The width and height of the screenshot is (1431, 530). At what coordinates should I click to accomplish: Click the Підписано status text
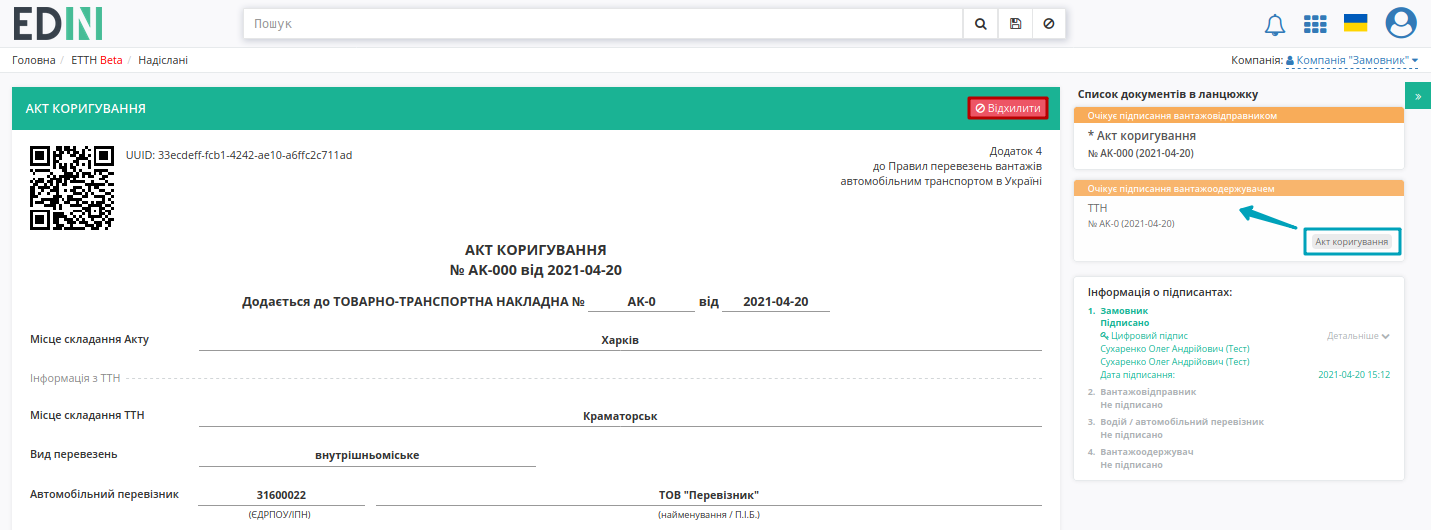tap(1125, 324)
